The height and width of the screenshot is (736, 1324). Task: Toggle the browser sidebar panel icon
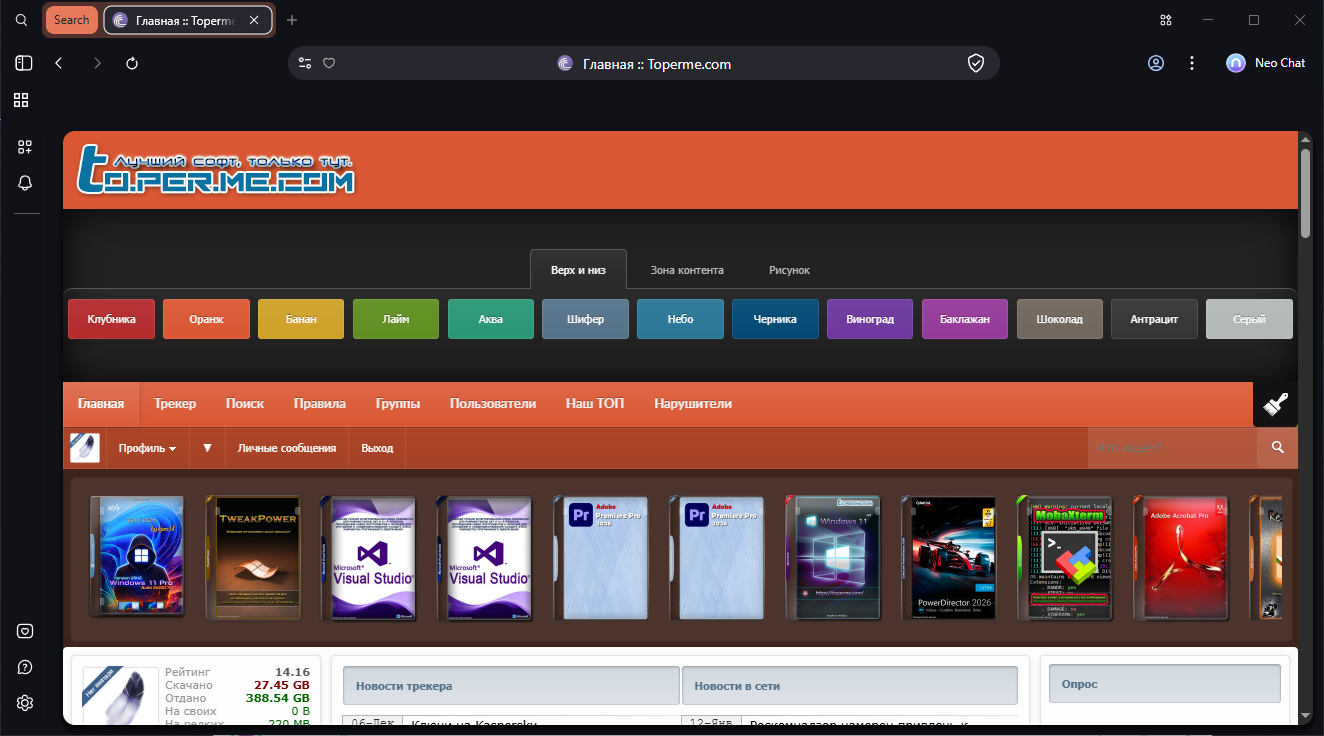pyautogui.click(x=24, y=63)
